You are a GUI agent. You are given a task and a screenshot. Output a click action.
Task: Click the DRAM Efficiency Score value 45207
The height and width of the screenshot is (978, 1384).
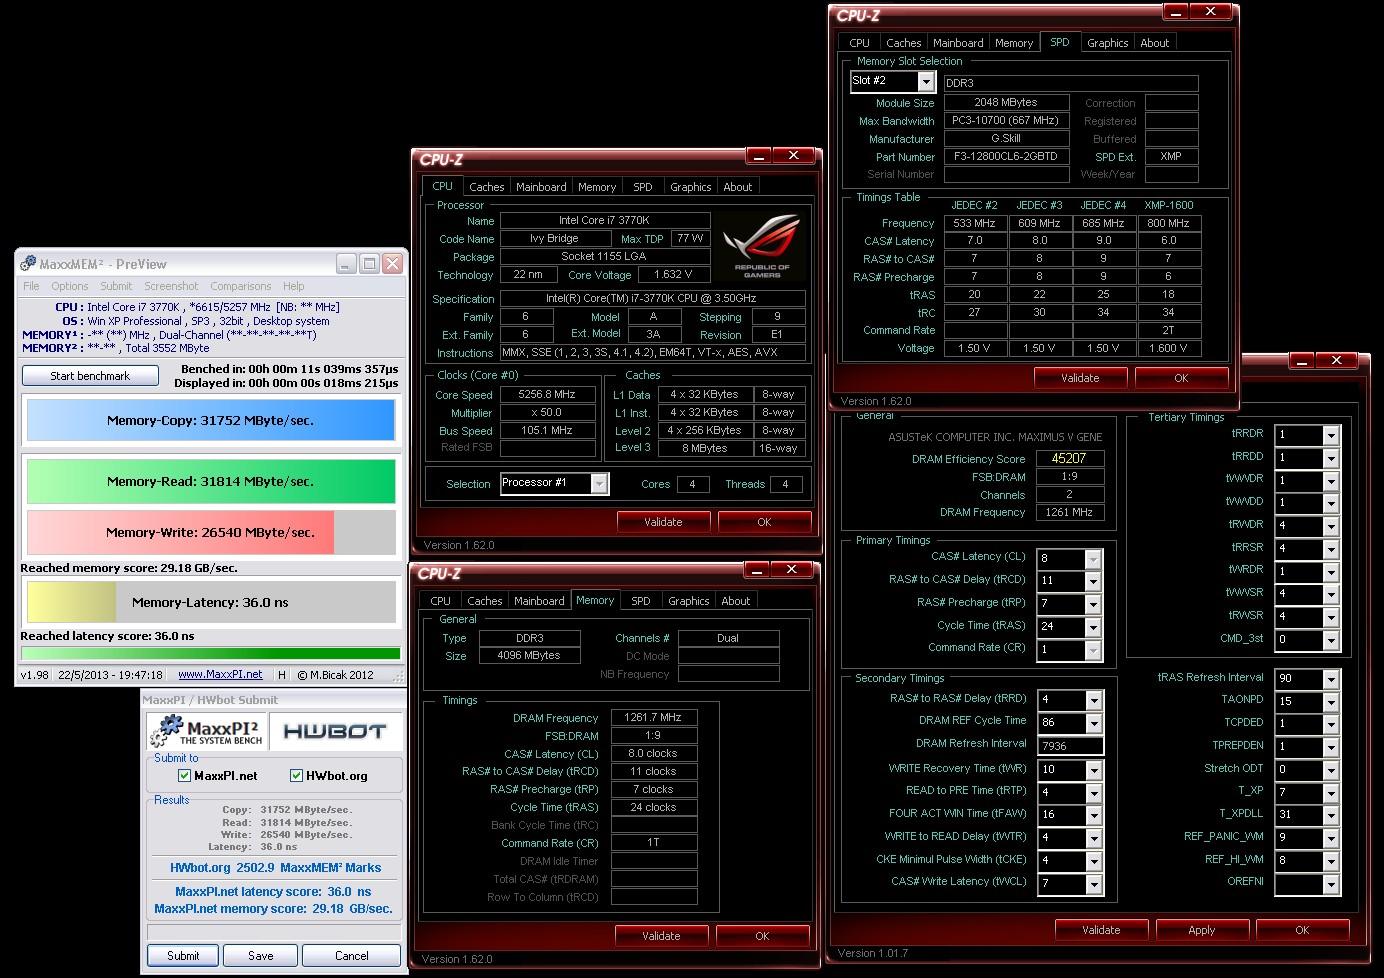click(1069, 458)
